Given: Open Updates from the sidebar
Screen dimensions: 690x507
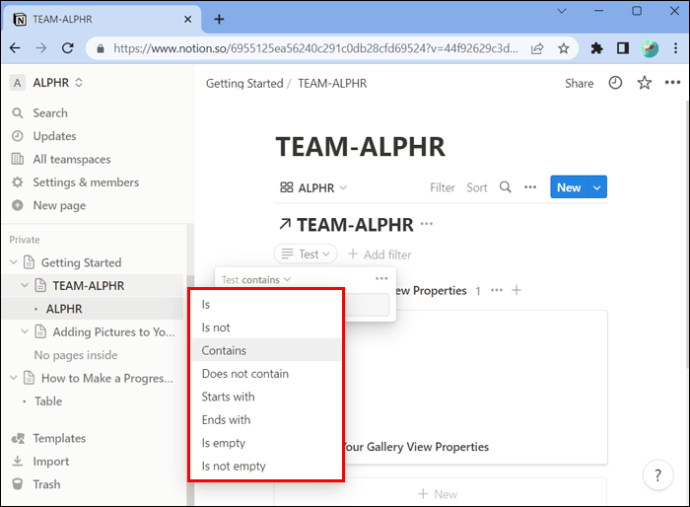Looking at the screenshot, I should click(44, 136).
